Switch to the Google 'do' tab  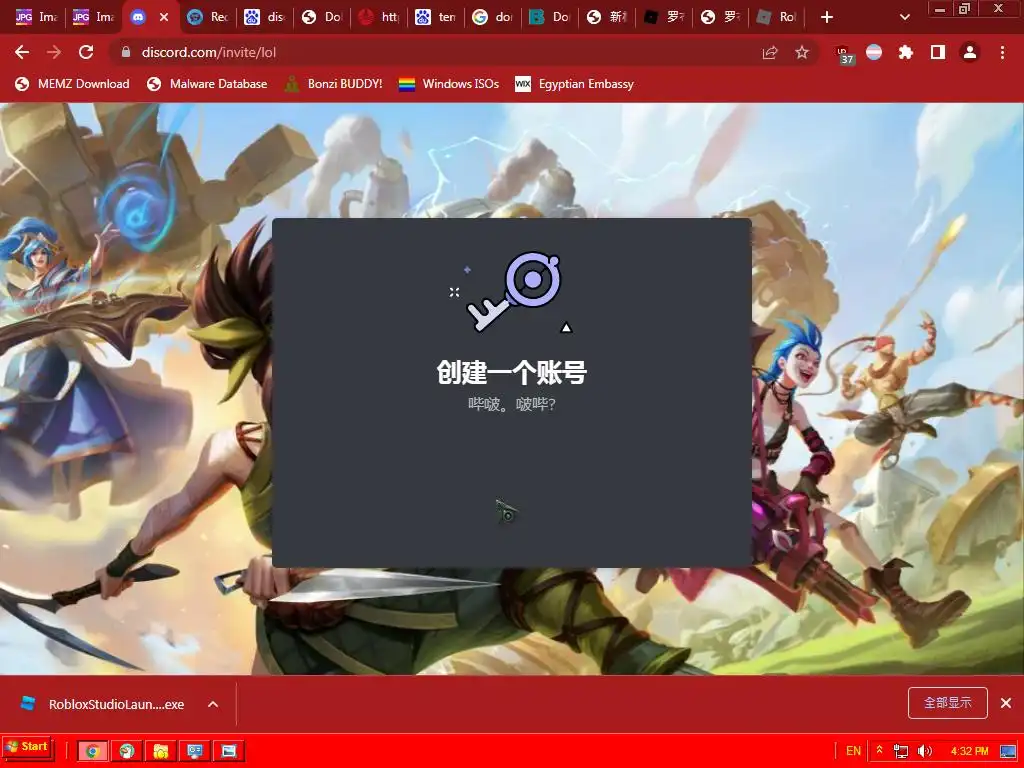(492, 17)
